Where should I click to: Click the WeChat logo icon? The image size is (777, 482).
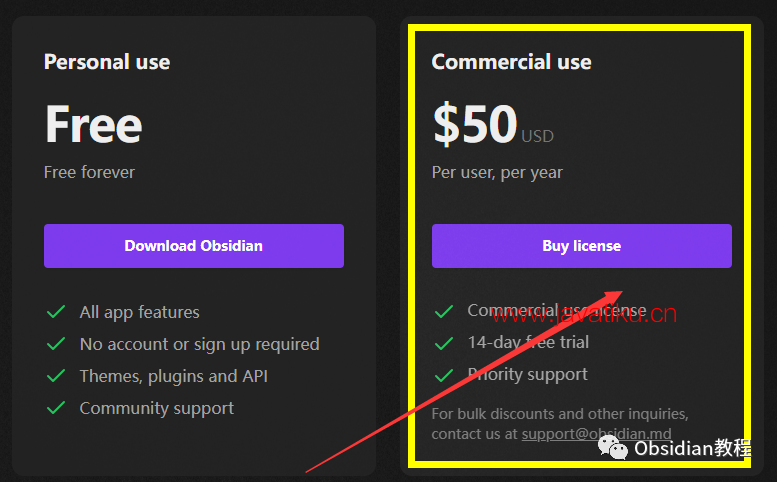[x=612, y=447]
